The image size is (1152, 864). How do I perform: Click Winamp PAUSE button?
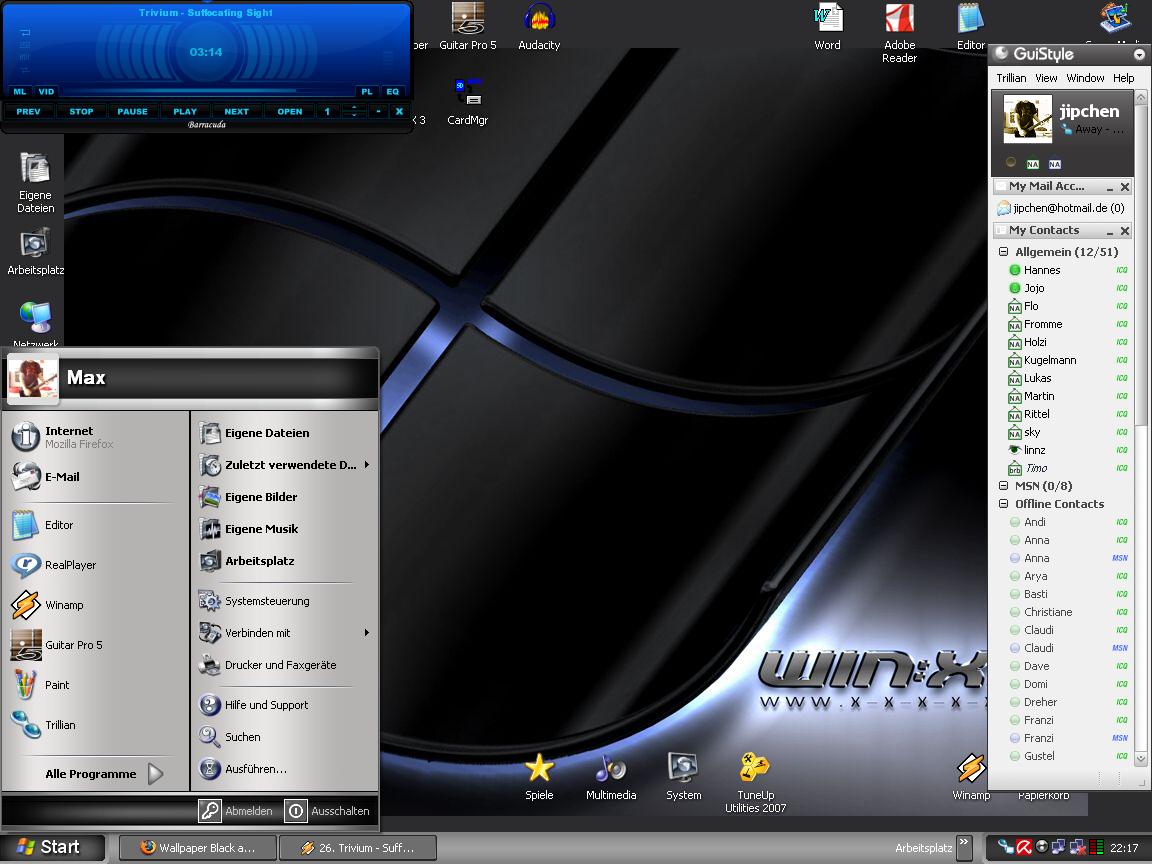[132, 112]
